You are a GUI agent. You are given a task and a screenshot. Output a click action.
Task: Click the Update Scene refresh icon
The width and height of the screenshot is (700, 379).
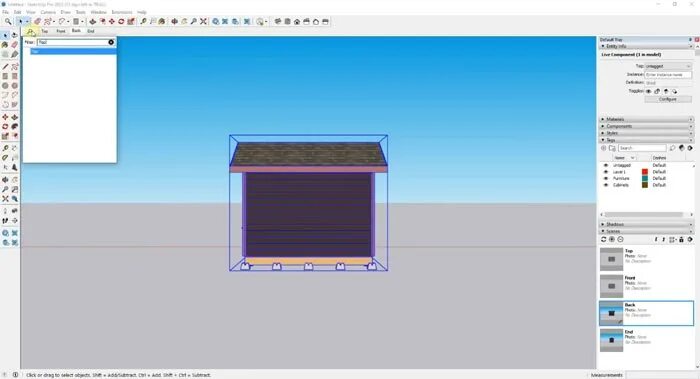[x=604, y=240]
